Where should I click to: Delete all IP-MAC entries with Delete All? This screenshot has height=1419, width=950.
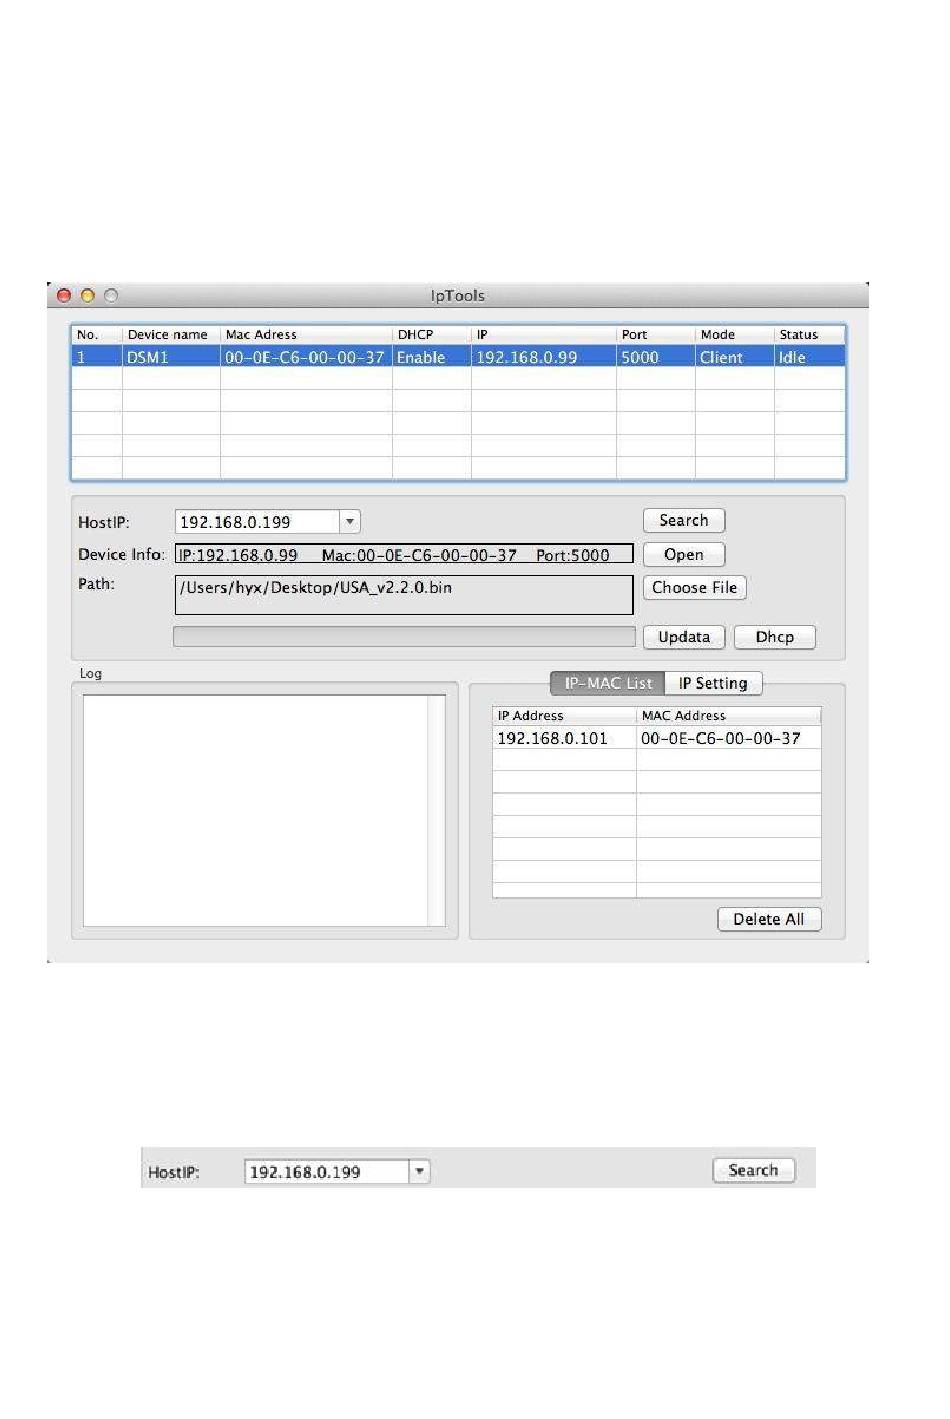click(x=768, y=919)
